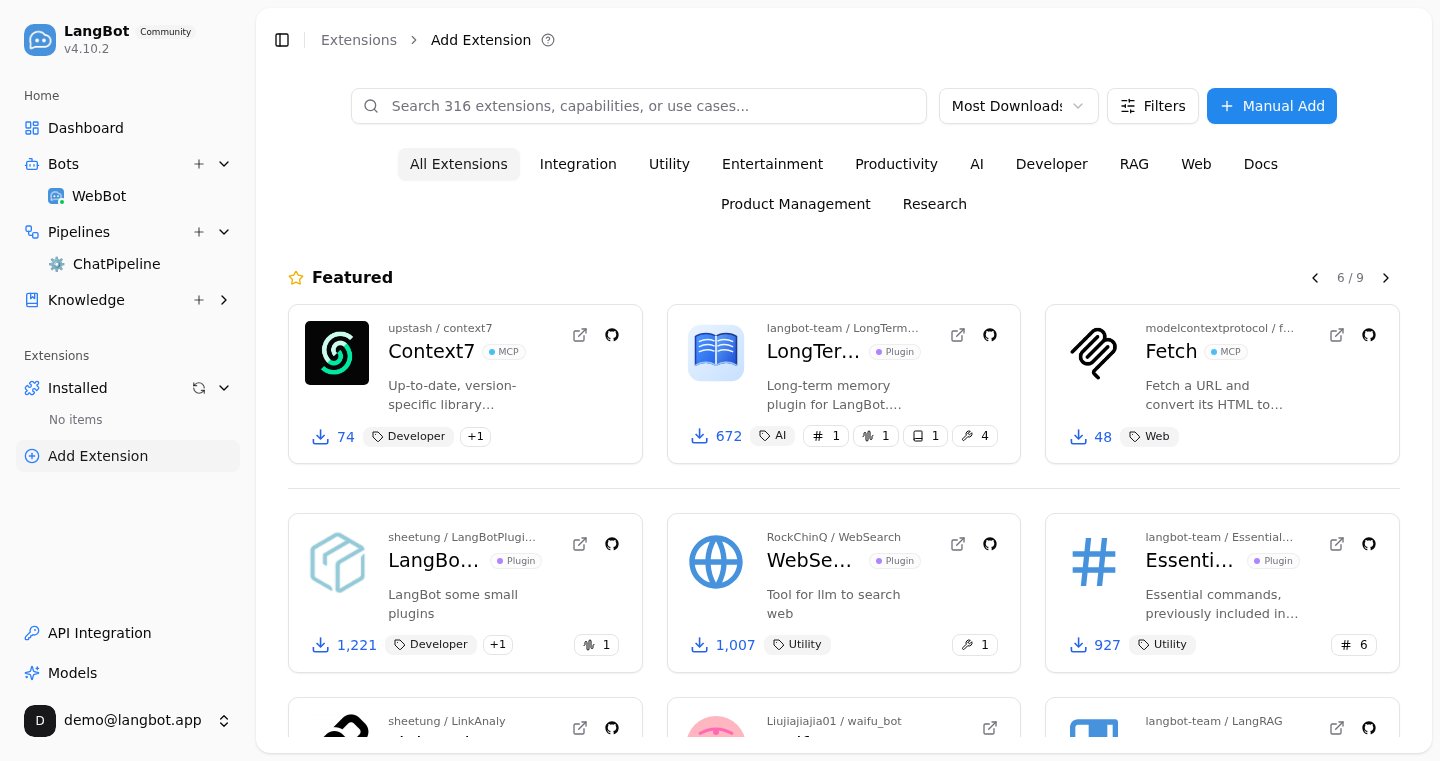The width and height of the screenshot is (1440, 761).
Task: Select the Productivity category tab
Action: [896, 164]
